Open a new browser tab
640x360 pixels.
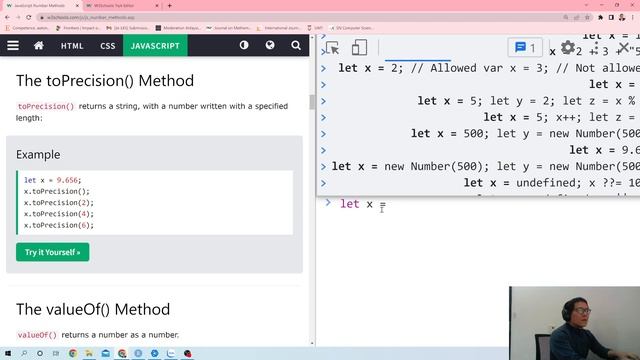(x=169, y=6)
